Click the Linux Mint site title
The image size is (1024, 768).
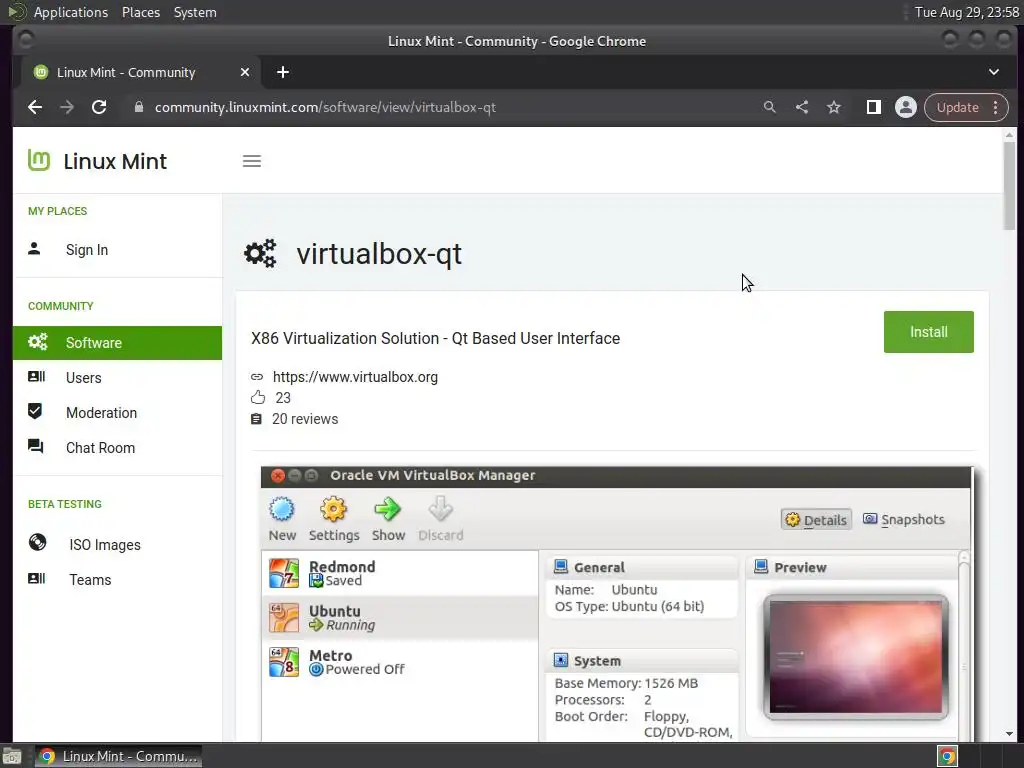115,161
